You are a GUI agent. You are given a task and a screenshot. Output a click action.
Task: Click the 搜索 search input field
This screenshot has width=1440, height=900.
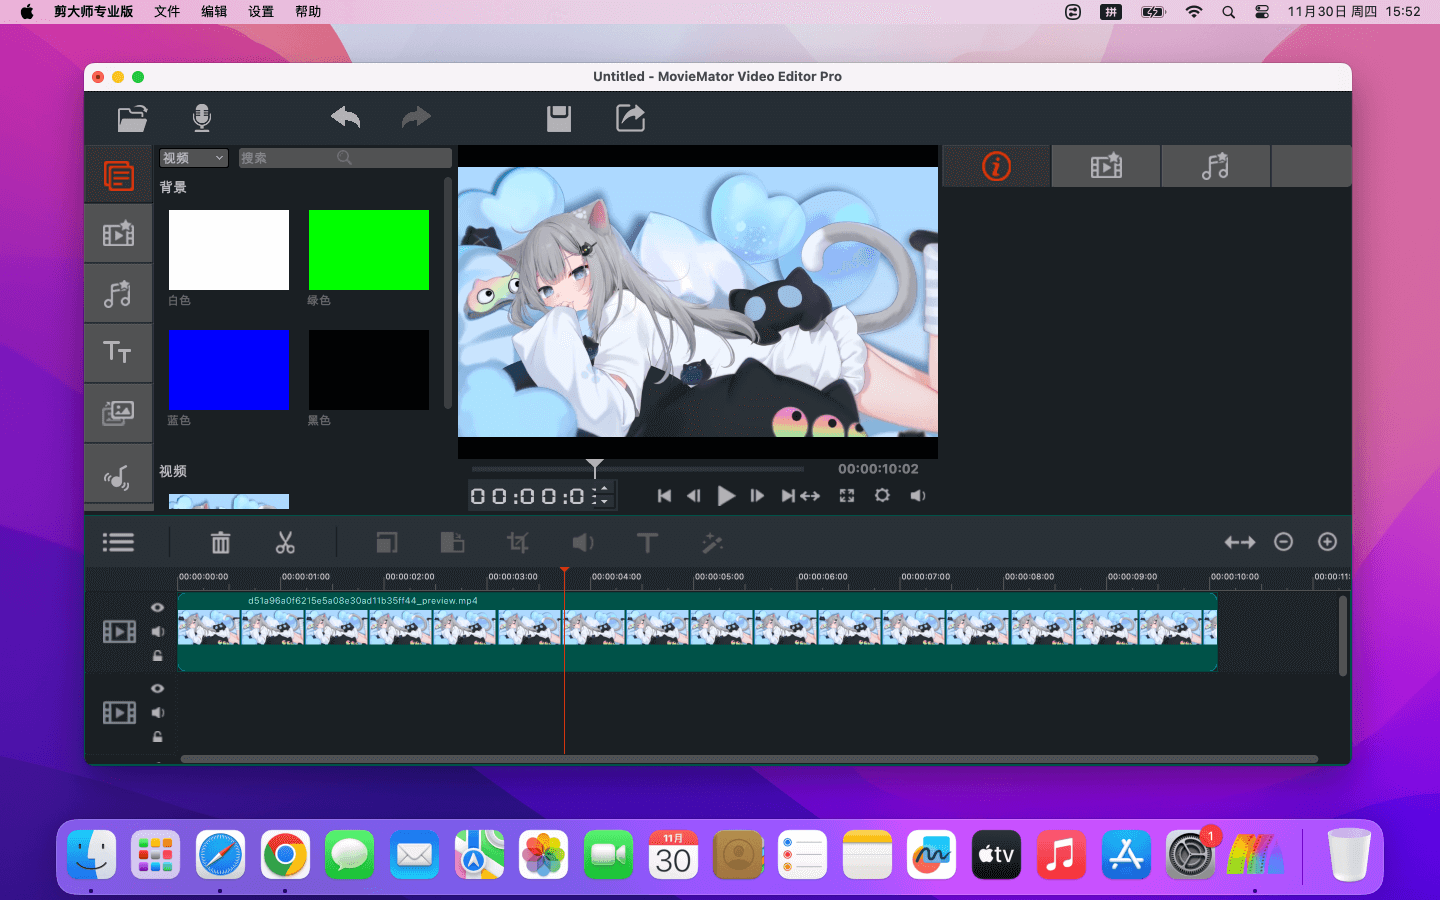[x=345, y=158]
